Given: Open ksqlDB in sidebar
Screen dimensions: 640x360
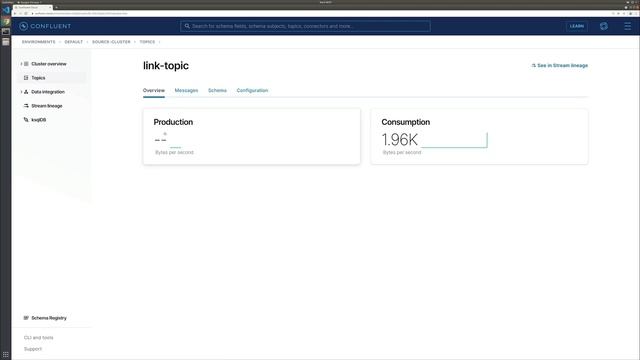Looking at the screenshot, I should (38, 120).
